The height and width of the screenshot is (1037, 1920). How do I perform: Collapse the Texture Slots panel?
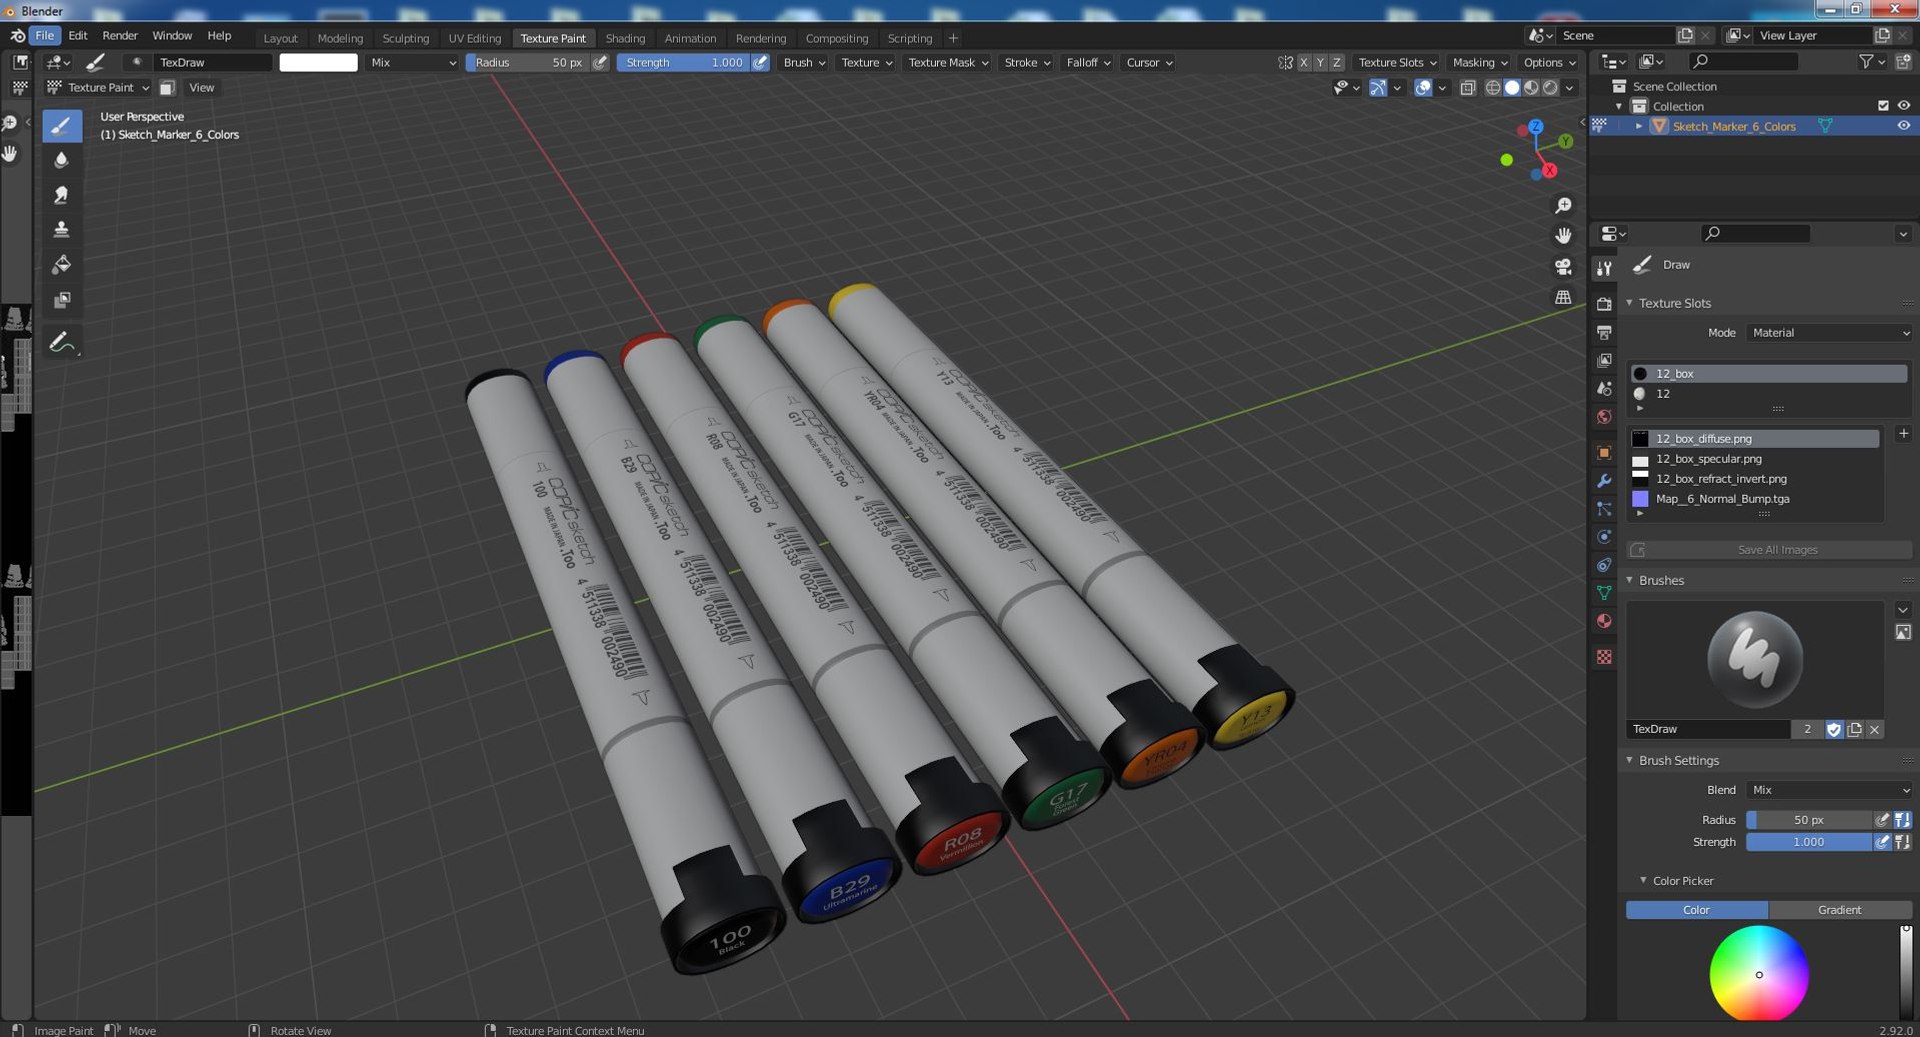pyautogui.click(x=1629, y=303)
